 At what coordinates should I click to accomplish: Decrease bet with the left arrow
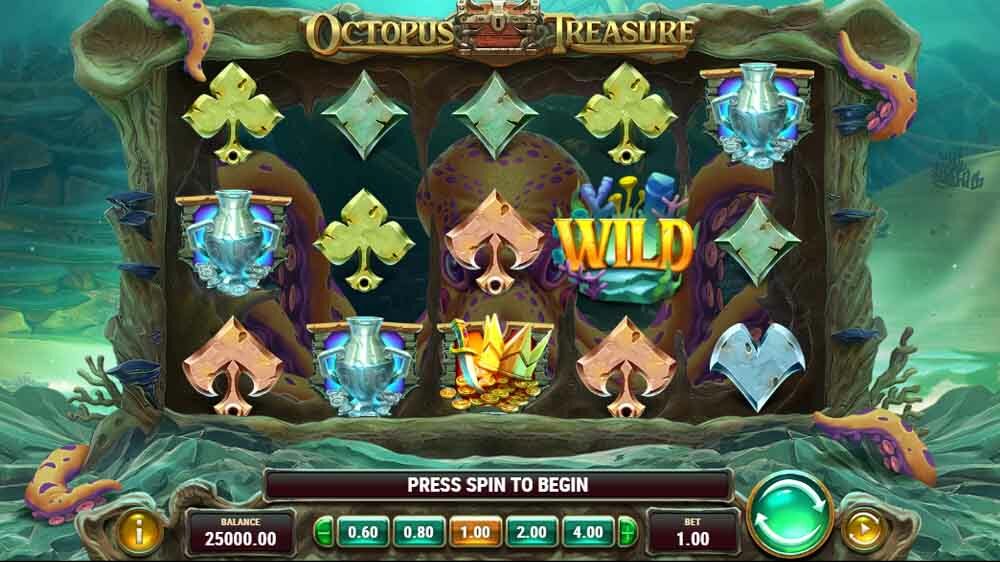tap(324, 531)
